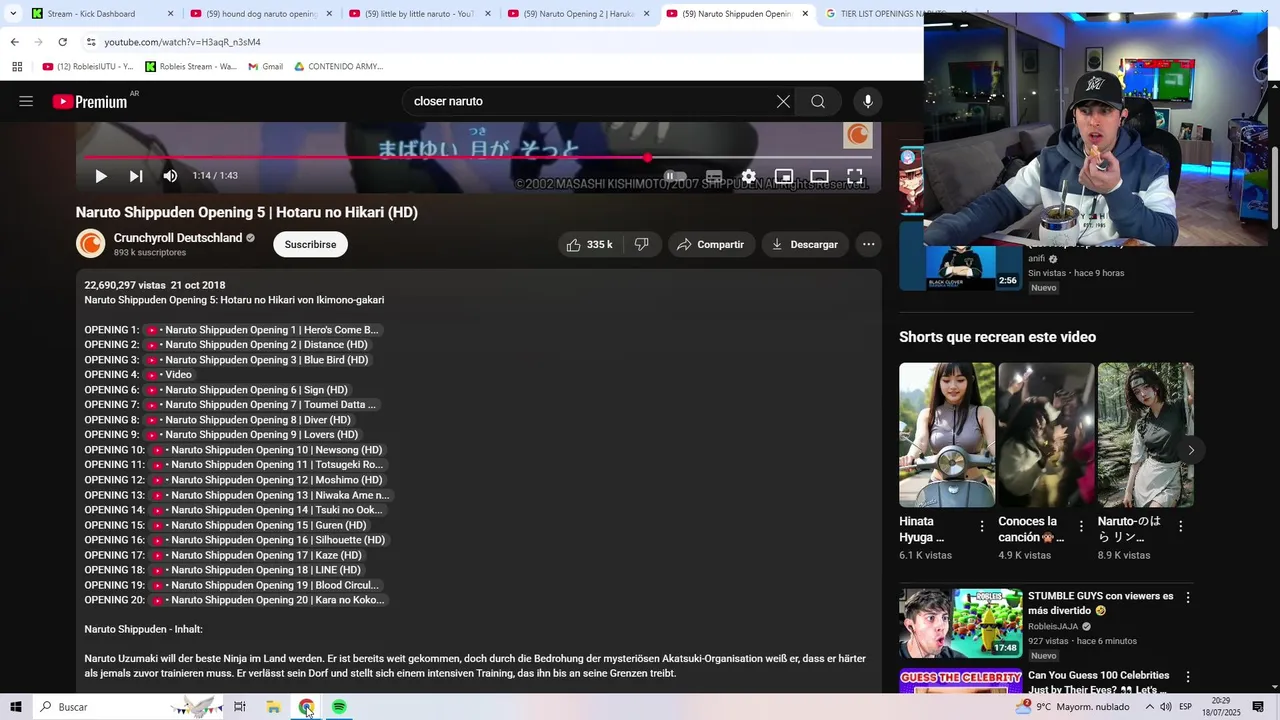1280x720 pixels.
Task: Toggle subtitles in video player
Action: (714, 176)
